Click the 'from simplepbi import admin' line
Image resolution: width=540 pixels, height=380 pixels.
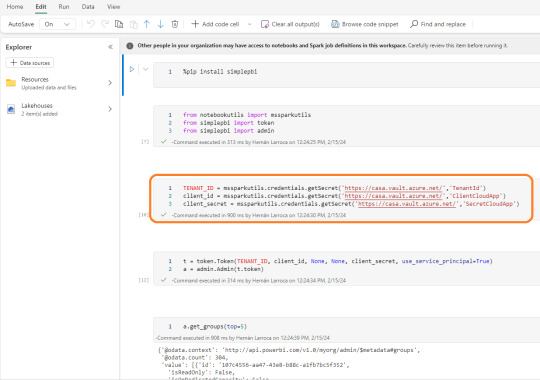pos(229,131)
